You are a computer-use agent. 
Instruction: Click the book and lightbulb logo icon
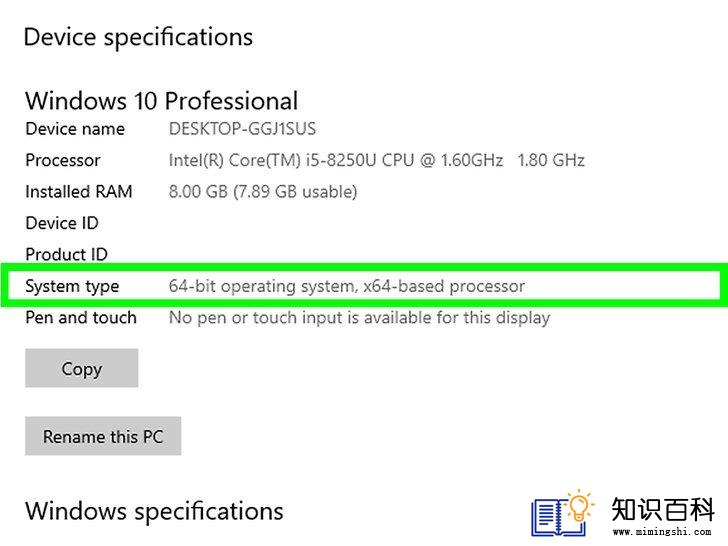coord(563,513)
